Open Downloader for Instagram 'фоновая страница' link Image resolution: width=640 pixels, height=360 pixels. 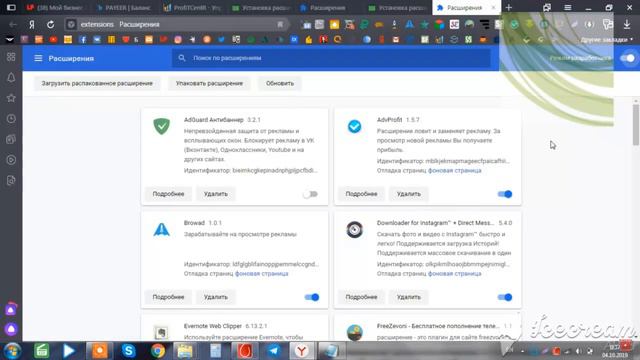[x=455, y=273]
